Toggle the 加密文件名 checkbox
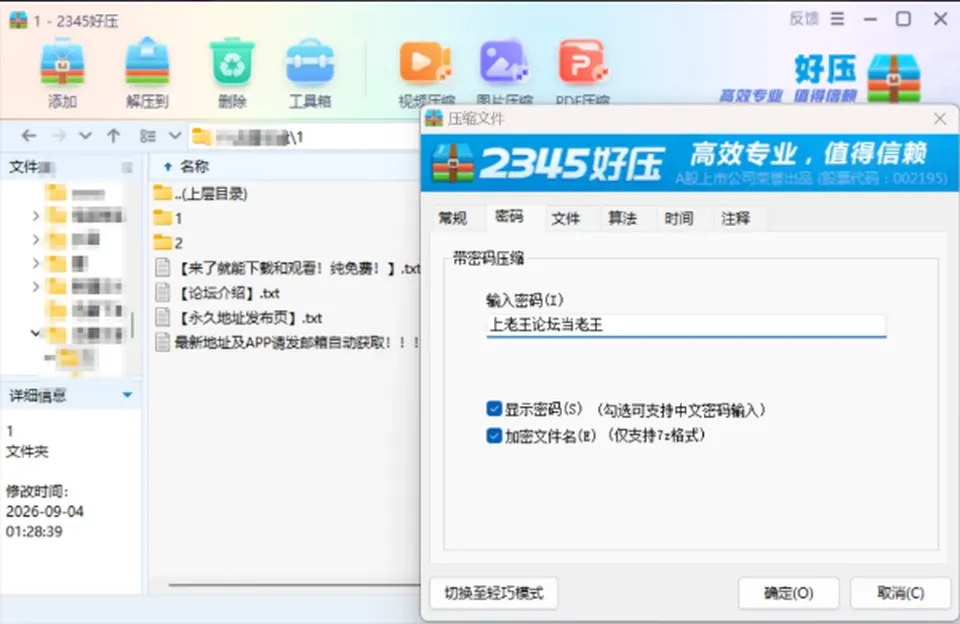 tap(493, 435)
